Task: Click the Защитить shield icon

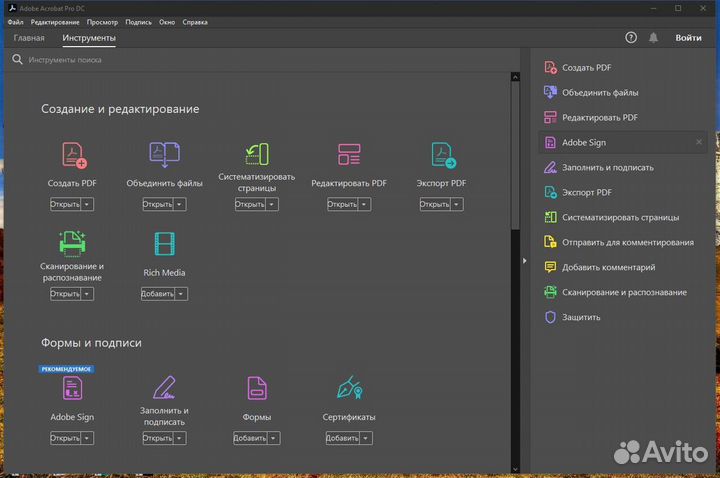Action: (550, 317)
